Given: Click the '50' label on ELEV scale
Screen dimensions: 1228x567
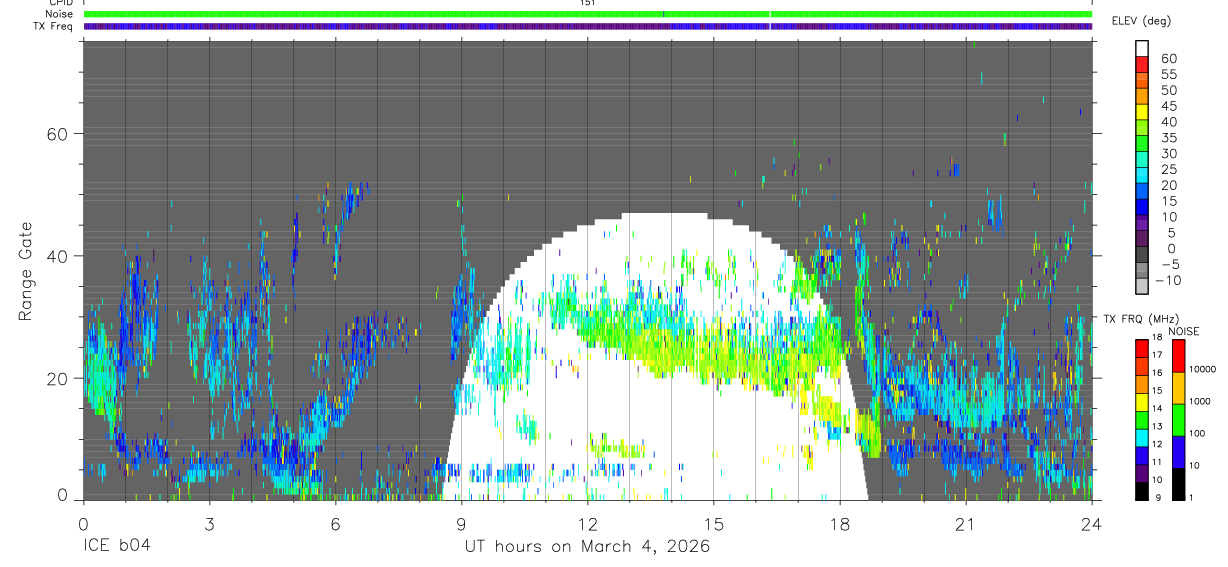Looking at the screenshot, I should point(1168,91).
